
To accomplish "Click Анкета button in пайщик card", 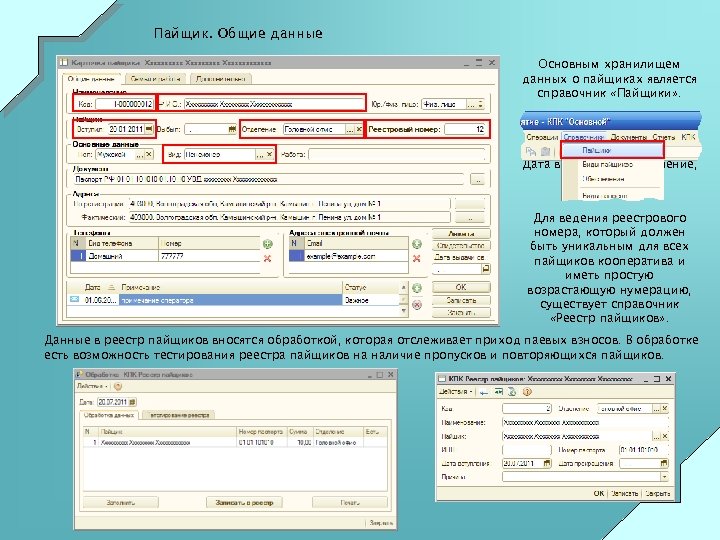I will coord(461,234).
